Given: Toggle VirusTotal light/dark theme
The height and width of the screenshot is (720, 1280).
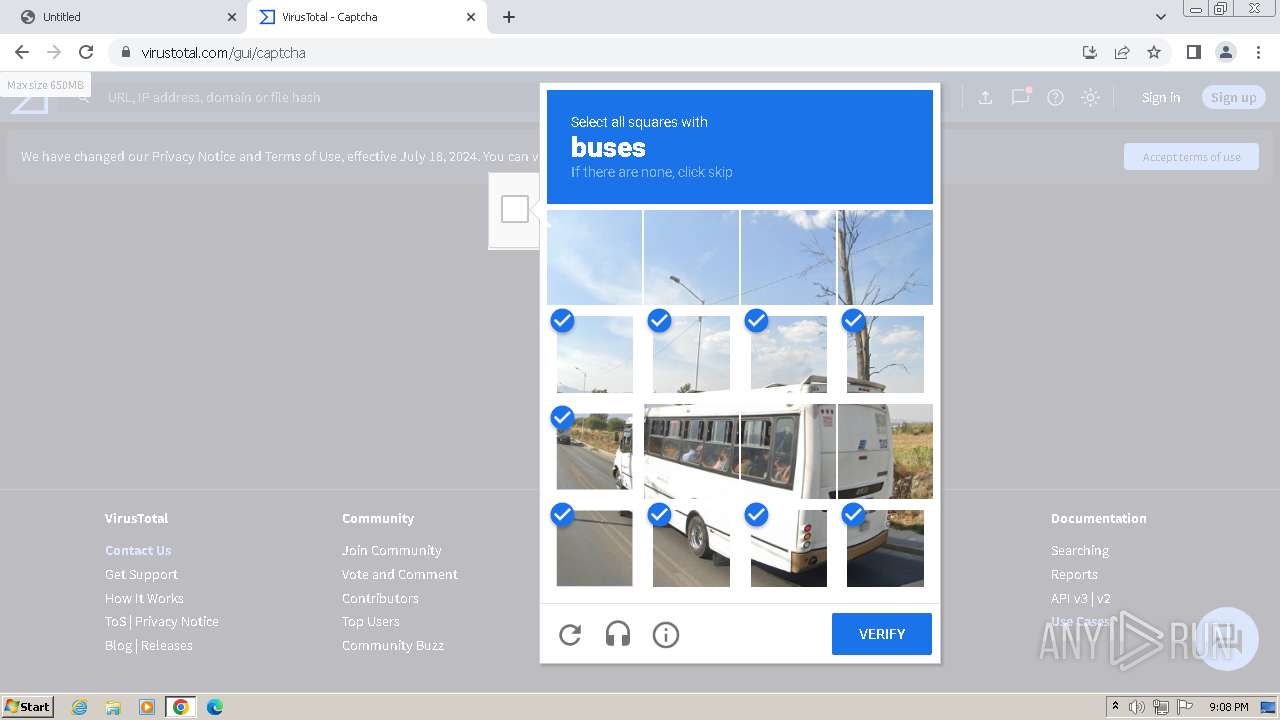Looking at the screenshot, I should pos(1090,97).
